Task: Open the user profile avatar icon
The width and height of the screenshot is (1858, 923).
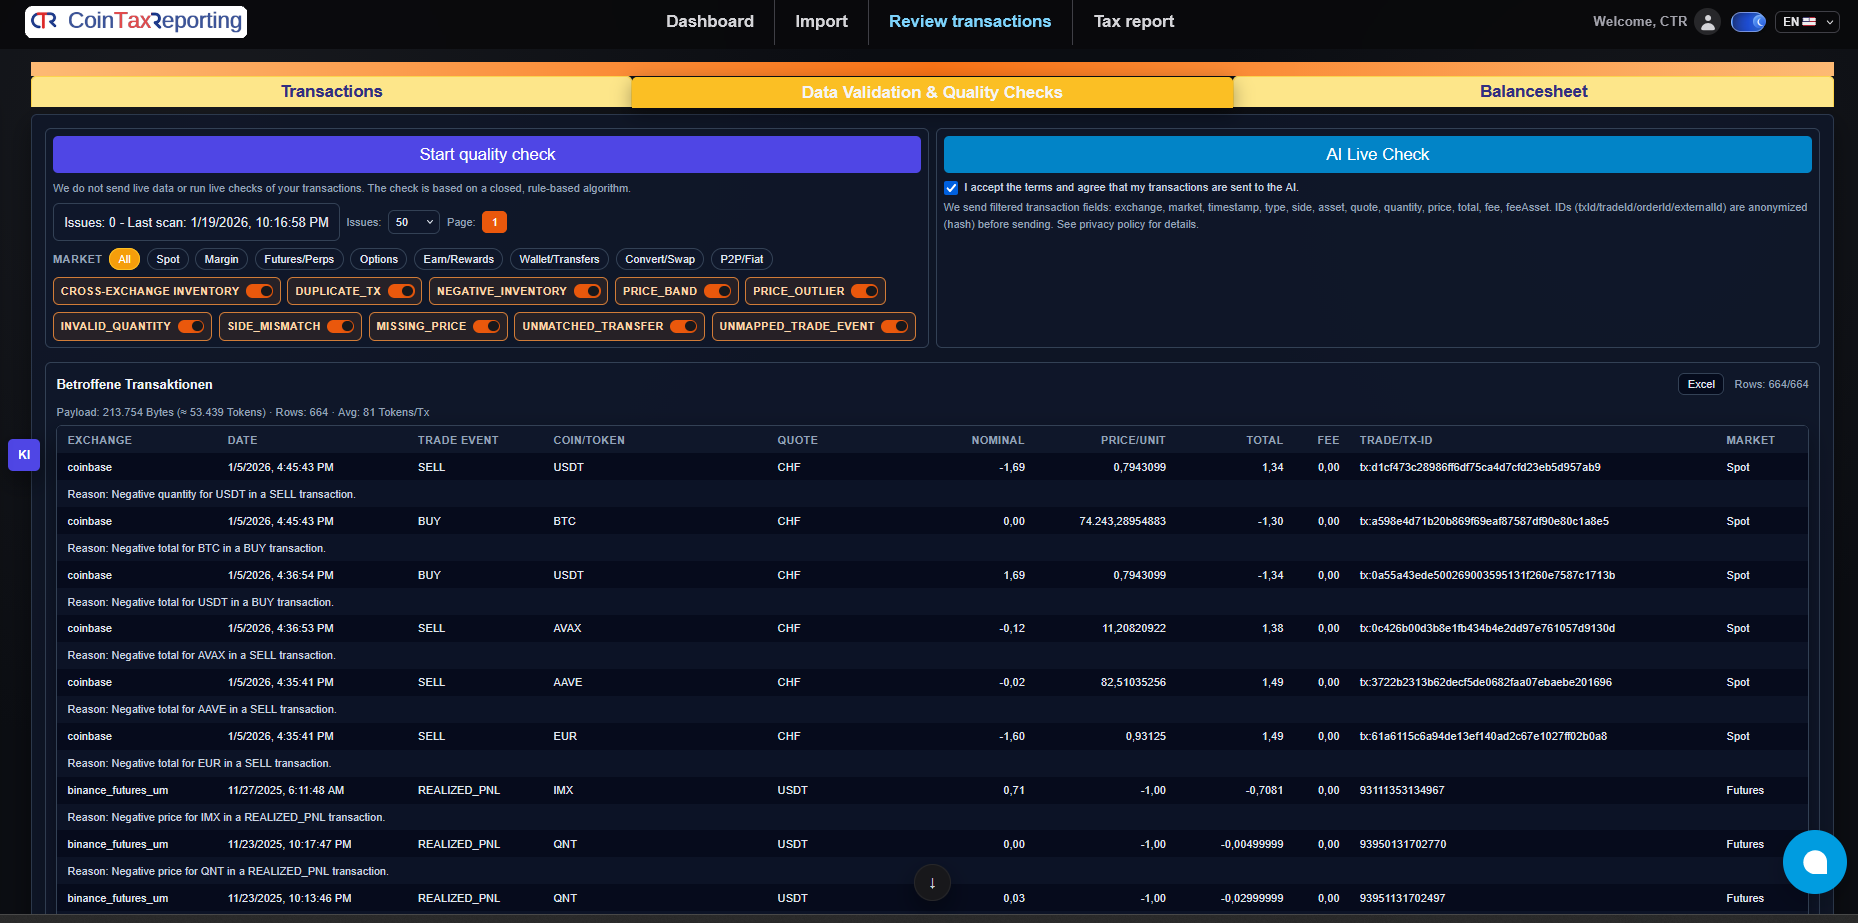Action: click(1708, 22)
